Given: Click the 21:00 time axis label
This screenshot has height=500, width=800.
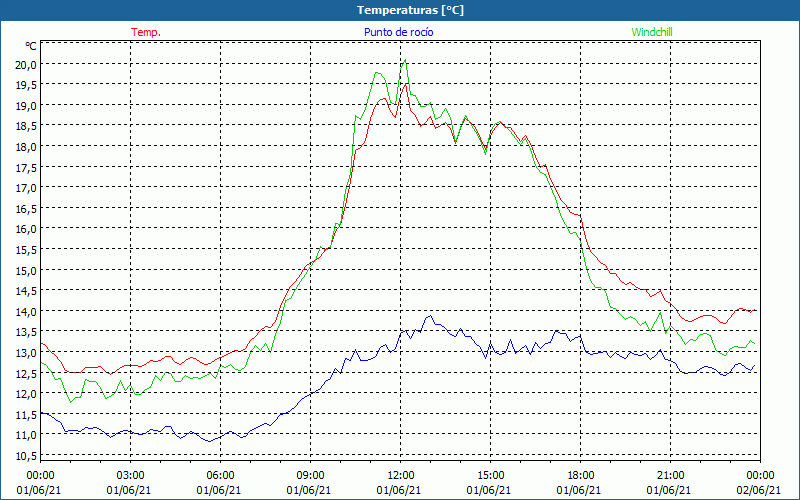Looking at the screenshot, I should (670, 476).
